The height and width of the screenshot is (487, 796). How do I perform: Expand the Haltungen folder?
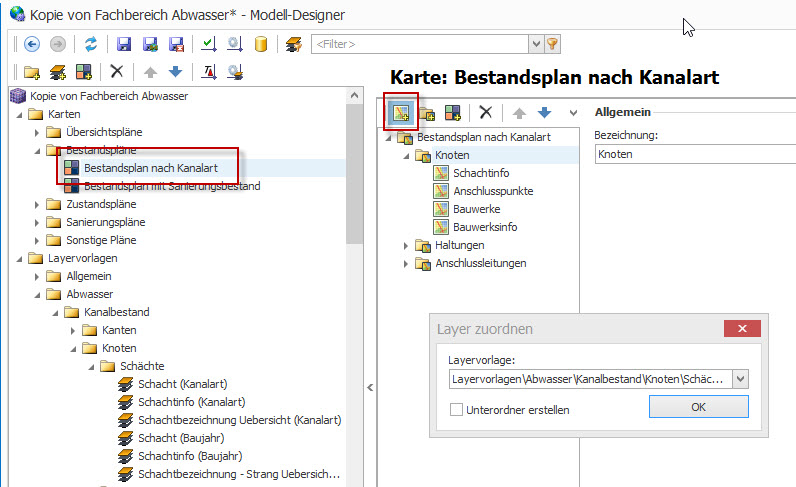(407, 245)
